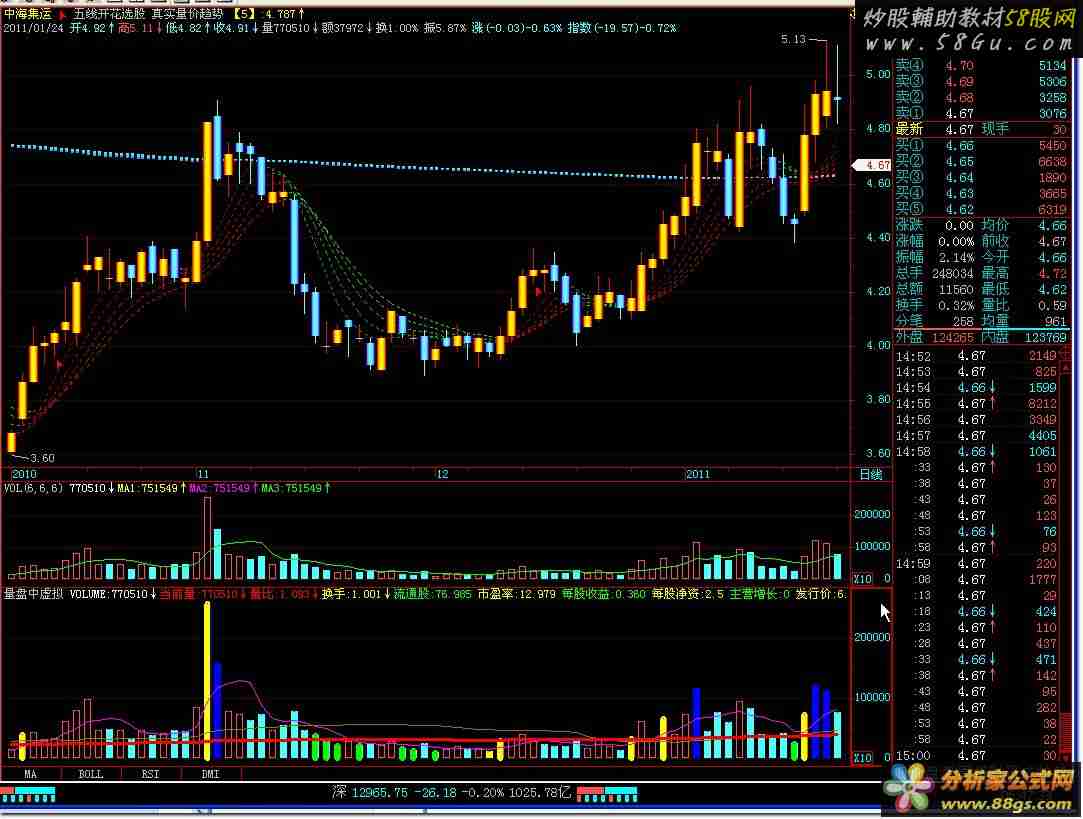The width and height of the screenshot is (1083, 819).
Task: Switch to the DMI indicator tab
Action: pos(210,774)
